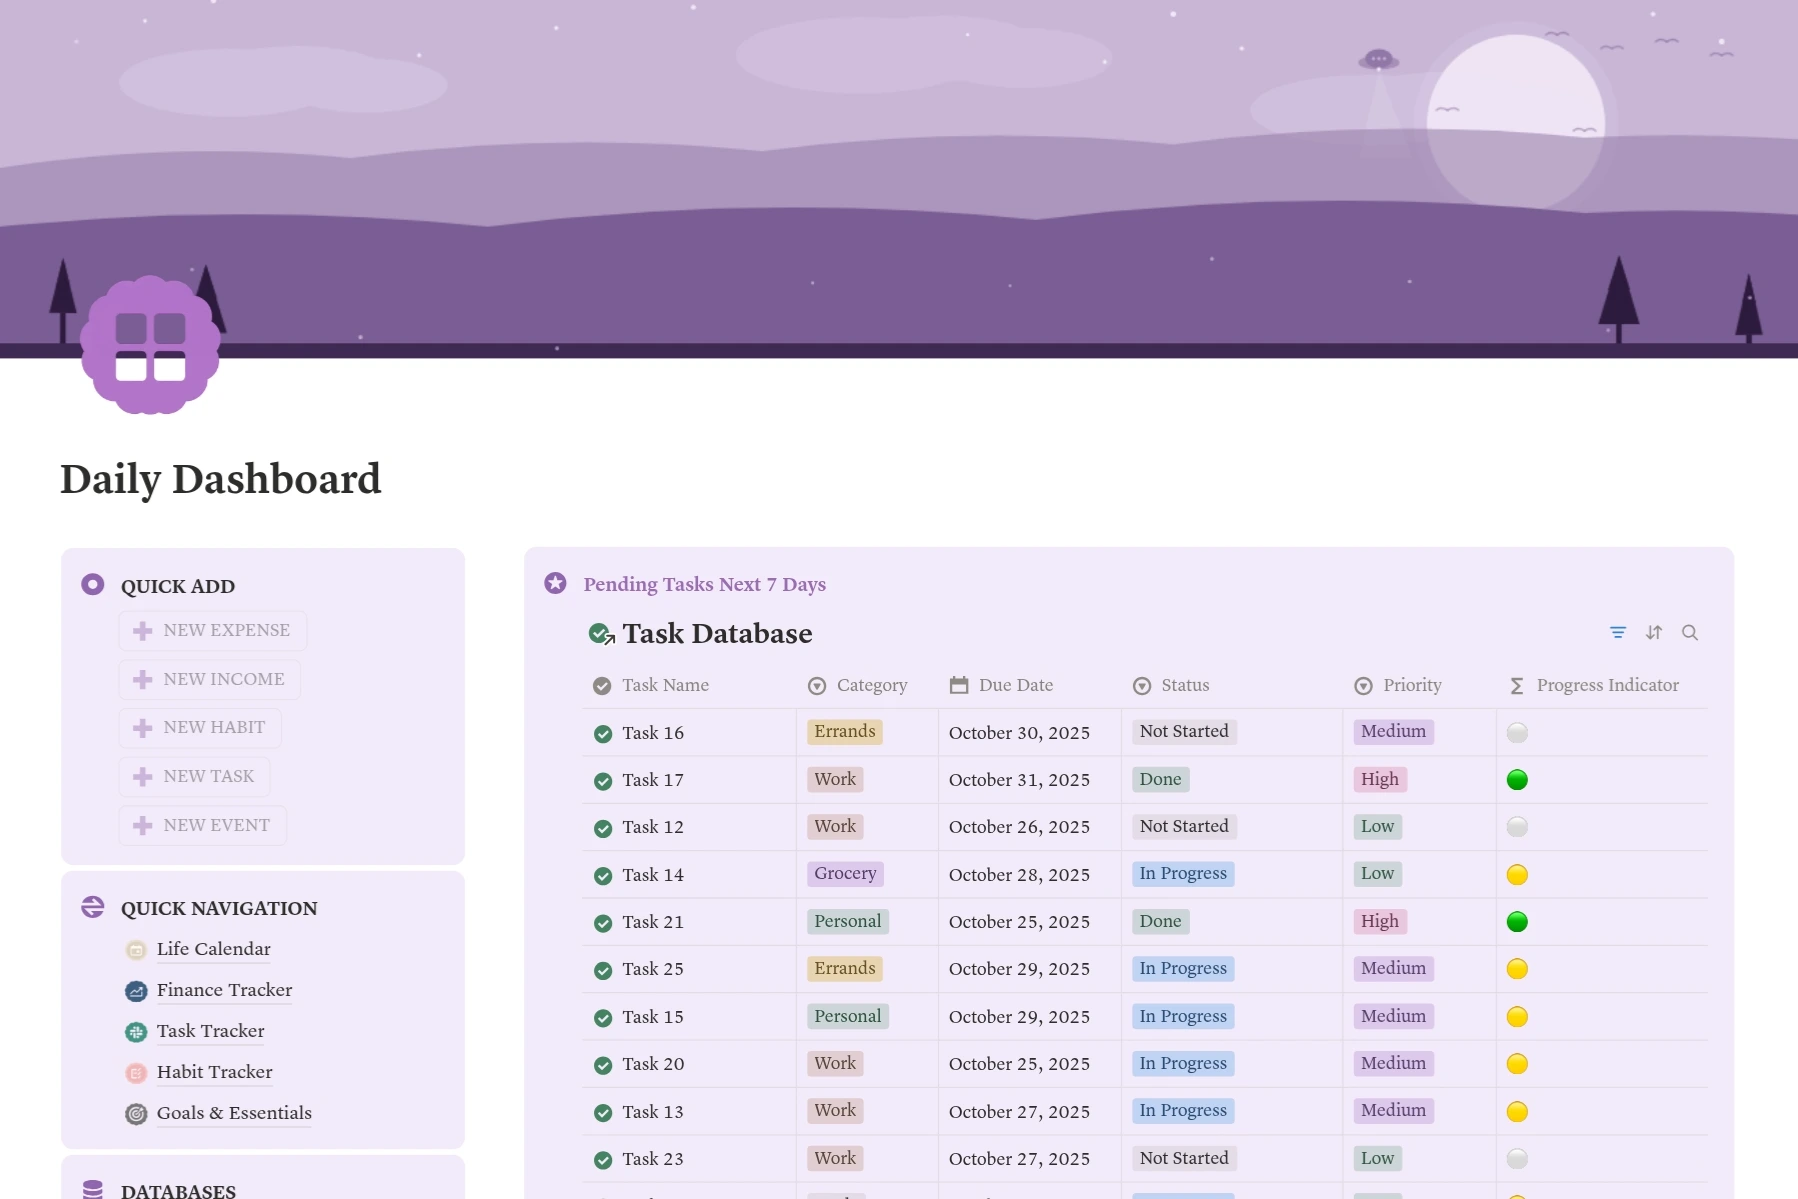
Task: Click the NEW EXPENSE button
Action: click(212, 631)
